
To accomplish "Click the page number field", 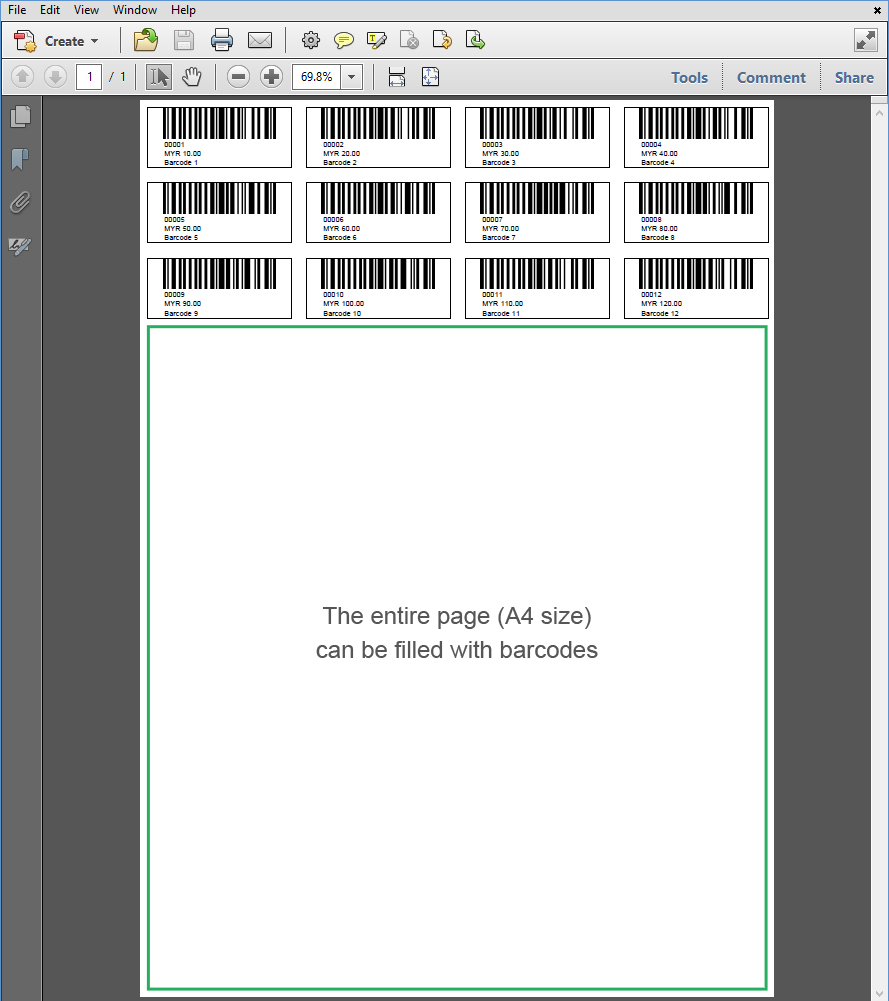I will pyautogui.click(x=89, y=77).
